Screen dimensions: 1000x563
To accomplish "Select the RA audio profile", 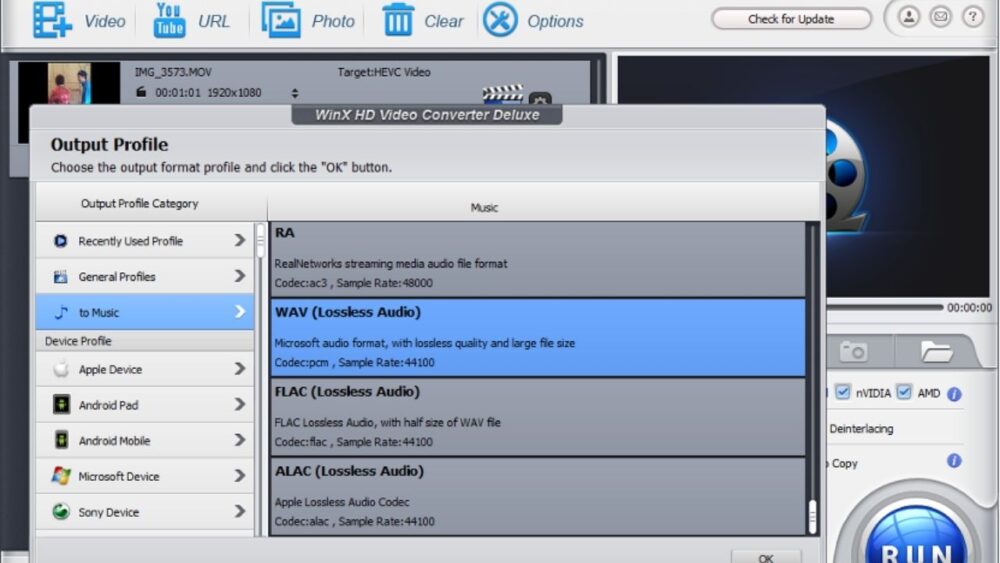I will (x=538, y=259).
